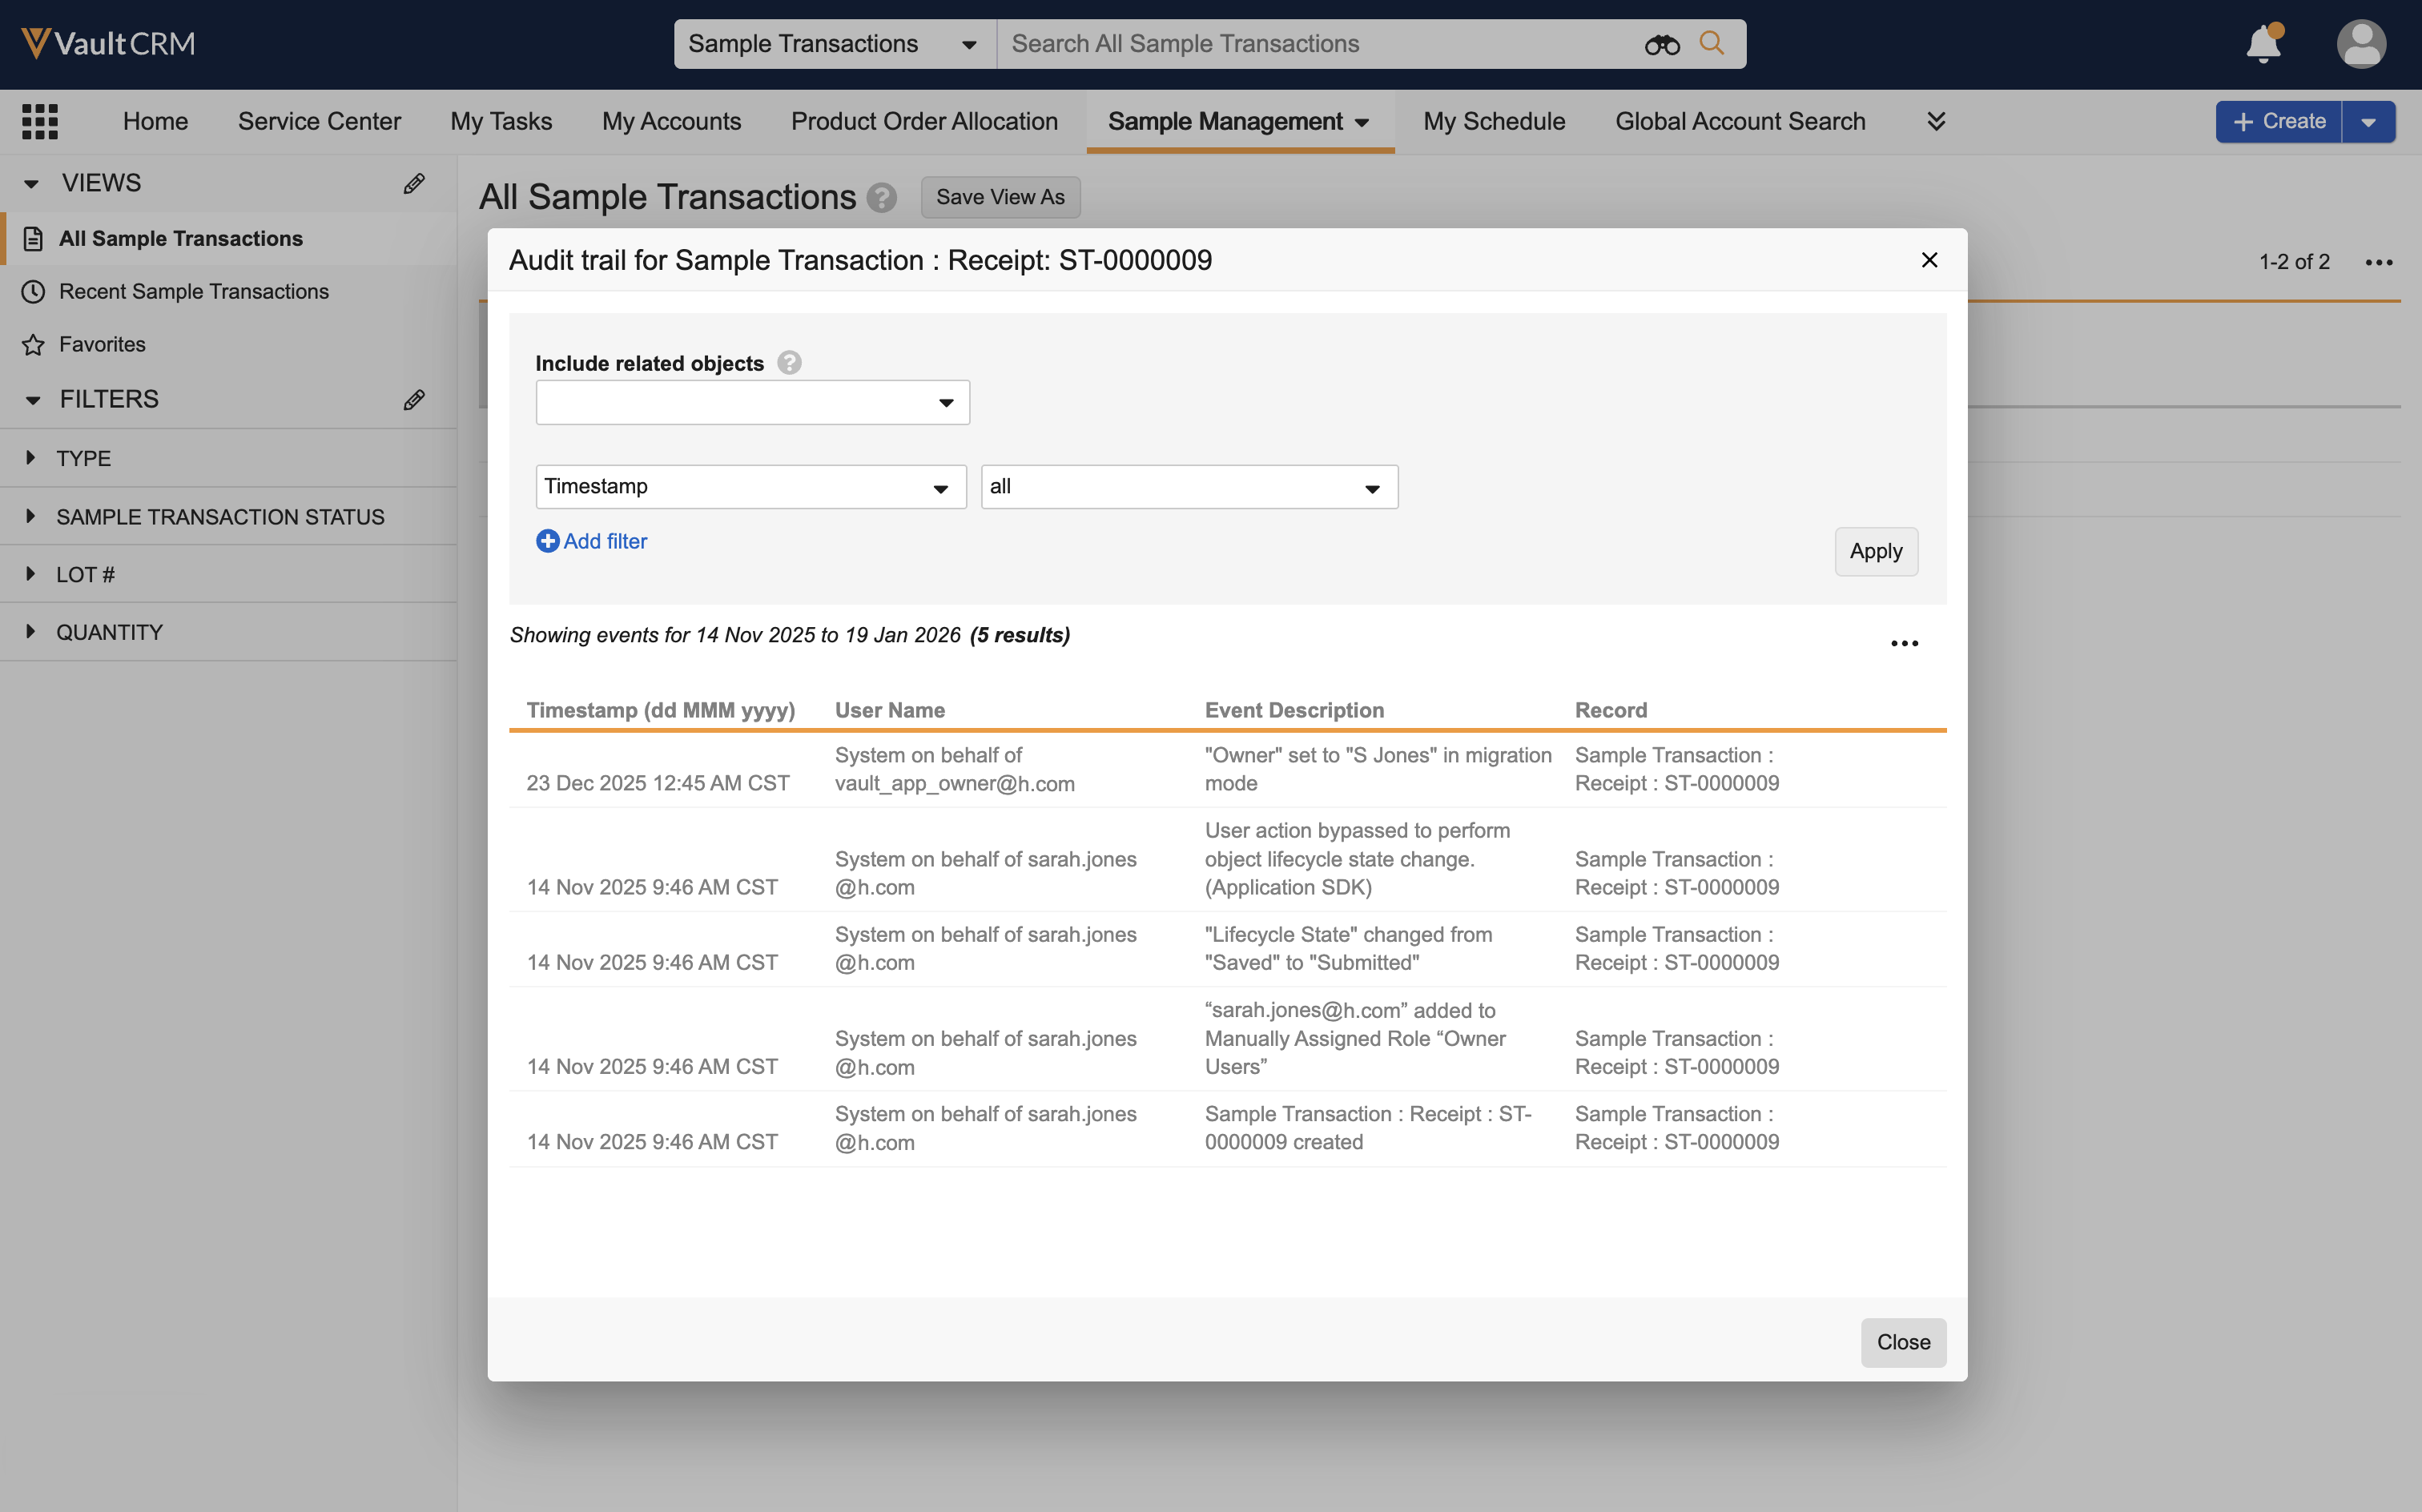Click help icon next to Include related objects
Screen dimensions: 2422x1512
click(x=789, y=363)
